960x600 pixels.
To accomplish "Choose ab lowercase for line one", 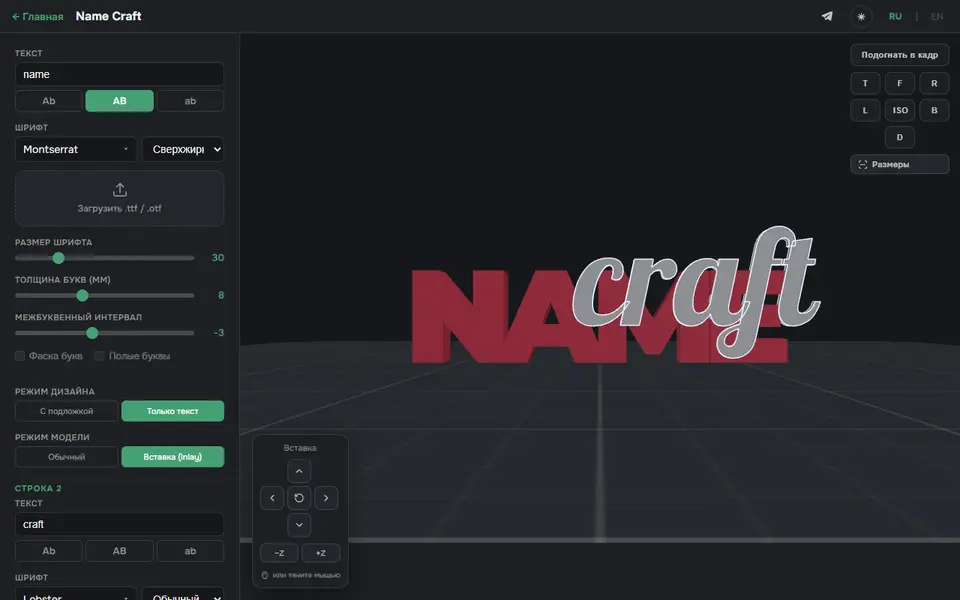I will 190,101.
